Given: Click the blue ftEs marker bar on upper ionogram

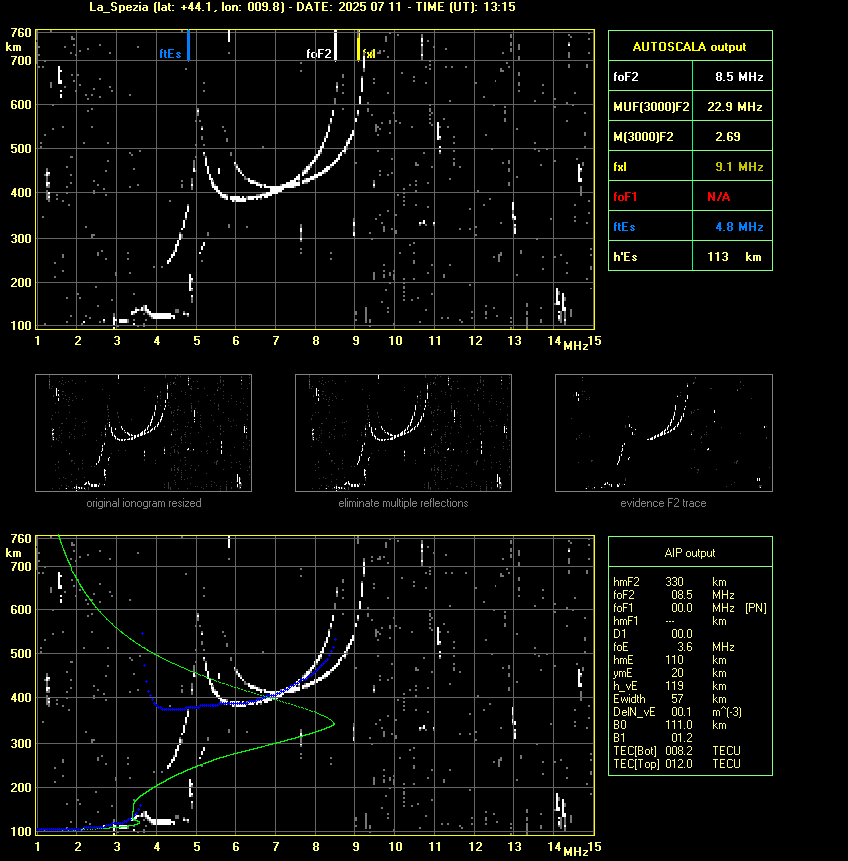Looking at the screenshot, I should tap(188, 45).
